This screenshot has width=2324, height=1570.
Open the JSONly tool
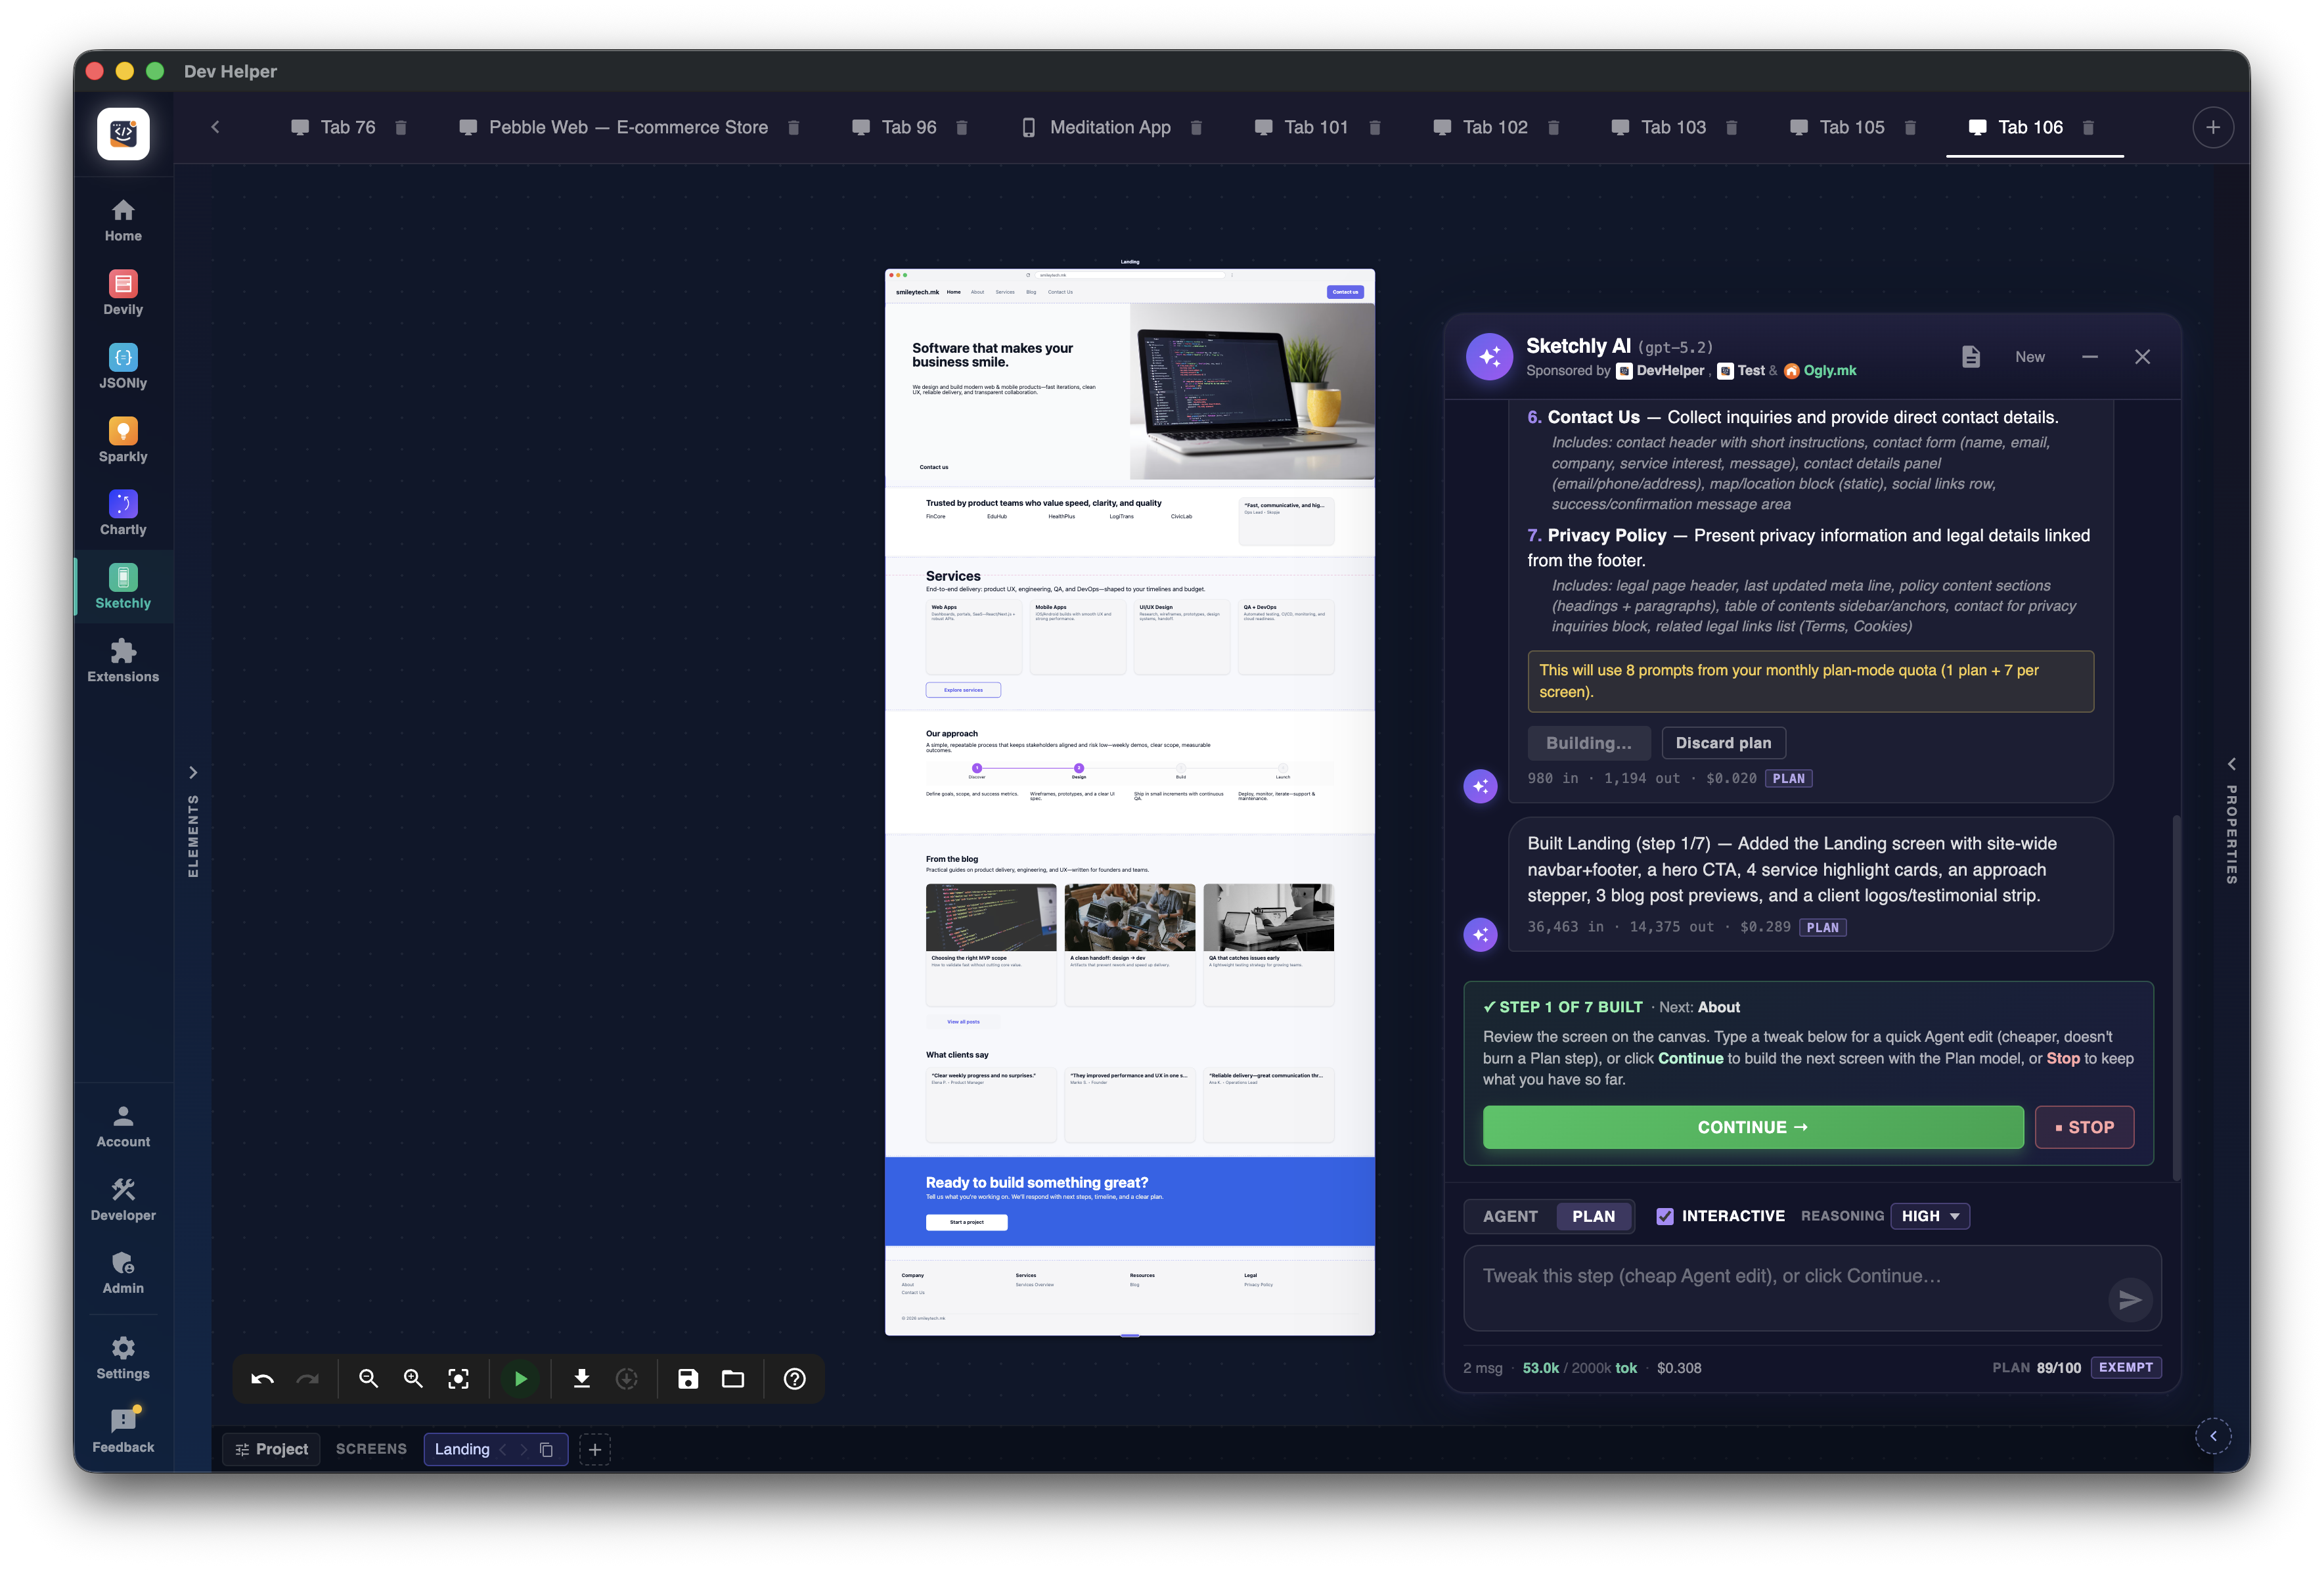click(x=123, y=367)
